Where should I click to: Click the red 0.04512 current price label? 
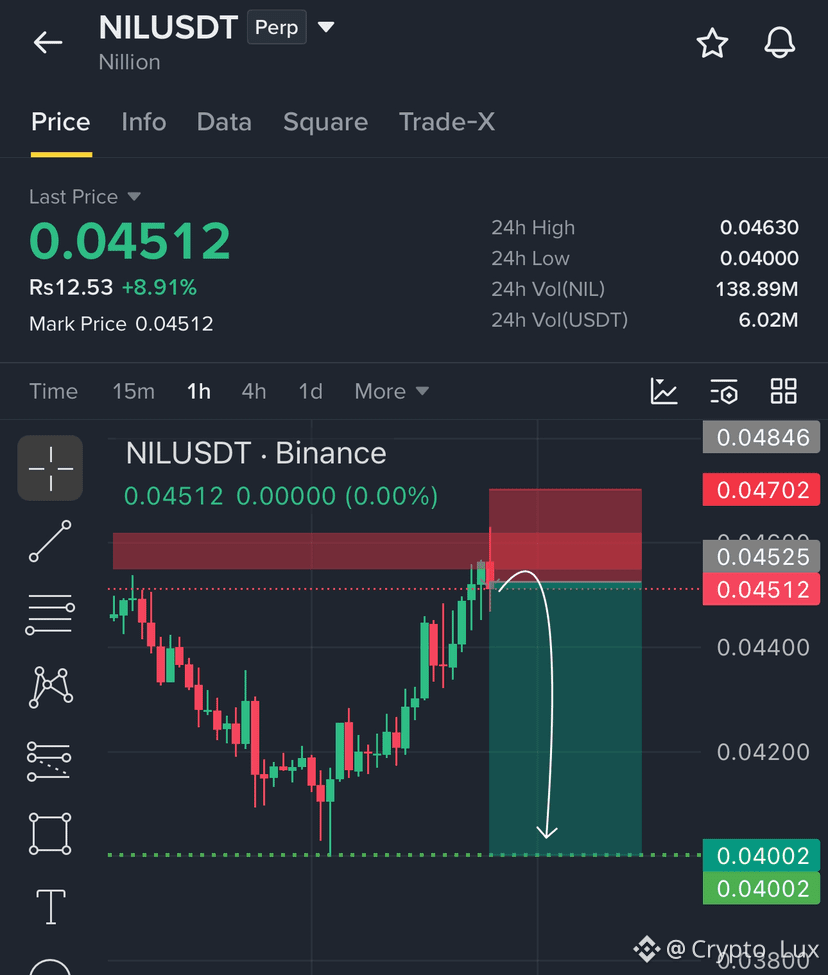761,589
